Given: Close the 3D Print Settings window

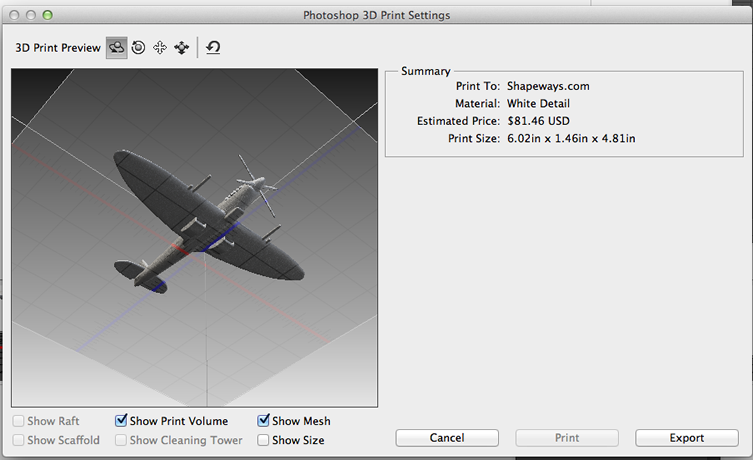Looking at the screenshot, I should [14, 15].
